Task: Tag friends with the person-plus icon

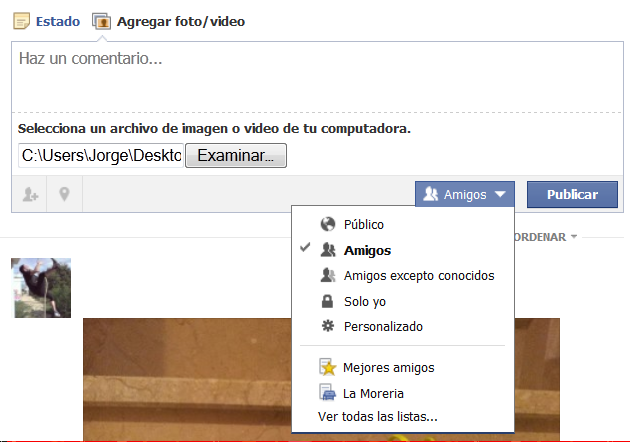Action: coord(30,194)
